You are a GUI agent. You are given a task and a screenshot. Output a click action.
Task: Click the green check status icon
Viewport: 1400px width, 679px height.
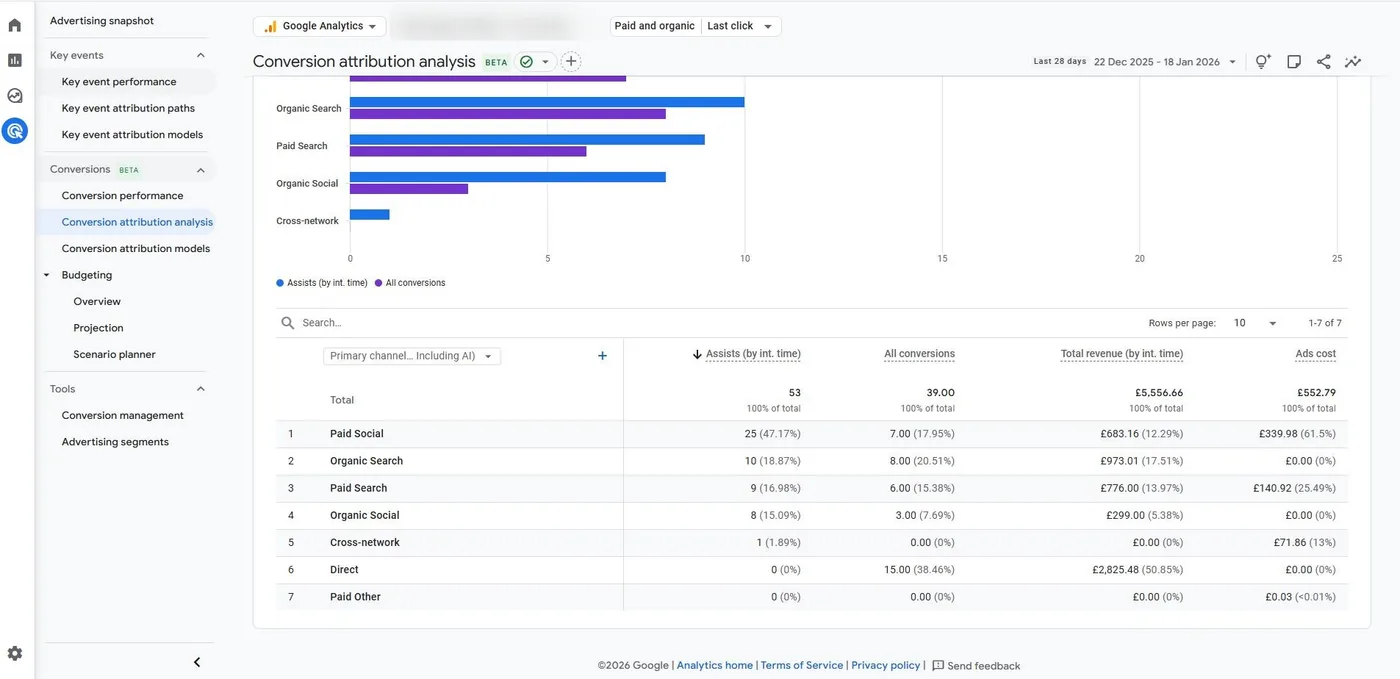pos(526,62)
